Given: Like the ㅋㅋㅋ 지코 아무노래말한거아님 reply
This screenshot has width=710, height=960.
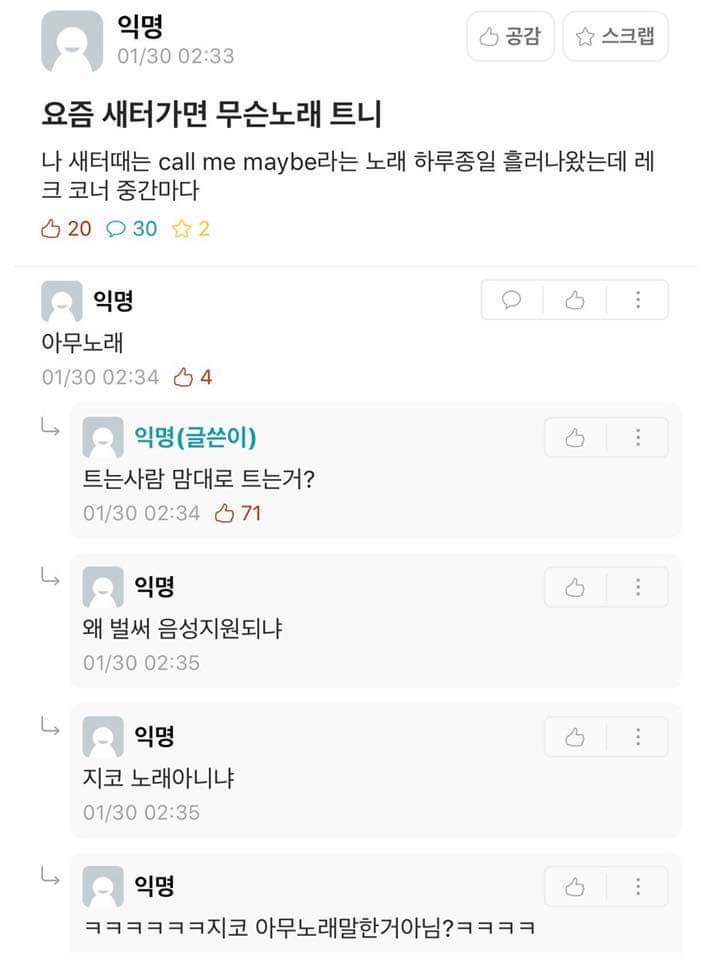Looking at the screenshot, I should tap(575, 887).
